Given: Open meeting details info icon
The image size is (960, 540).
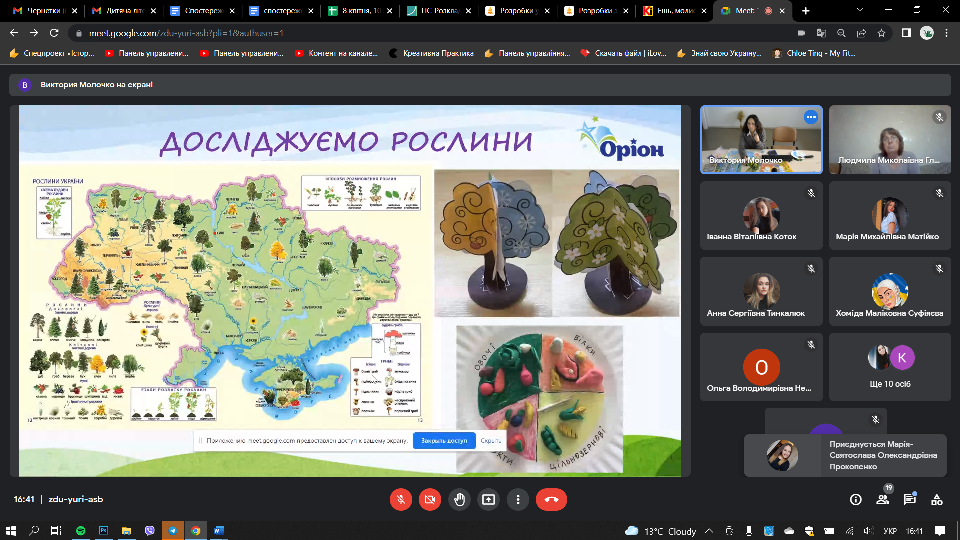Looking at the screenshot, I should (x=856, y=499).
